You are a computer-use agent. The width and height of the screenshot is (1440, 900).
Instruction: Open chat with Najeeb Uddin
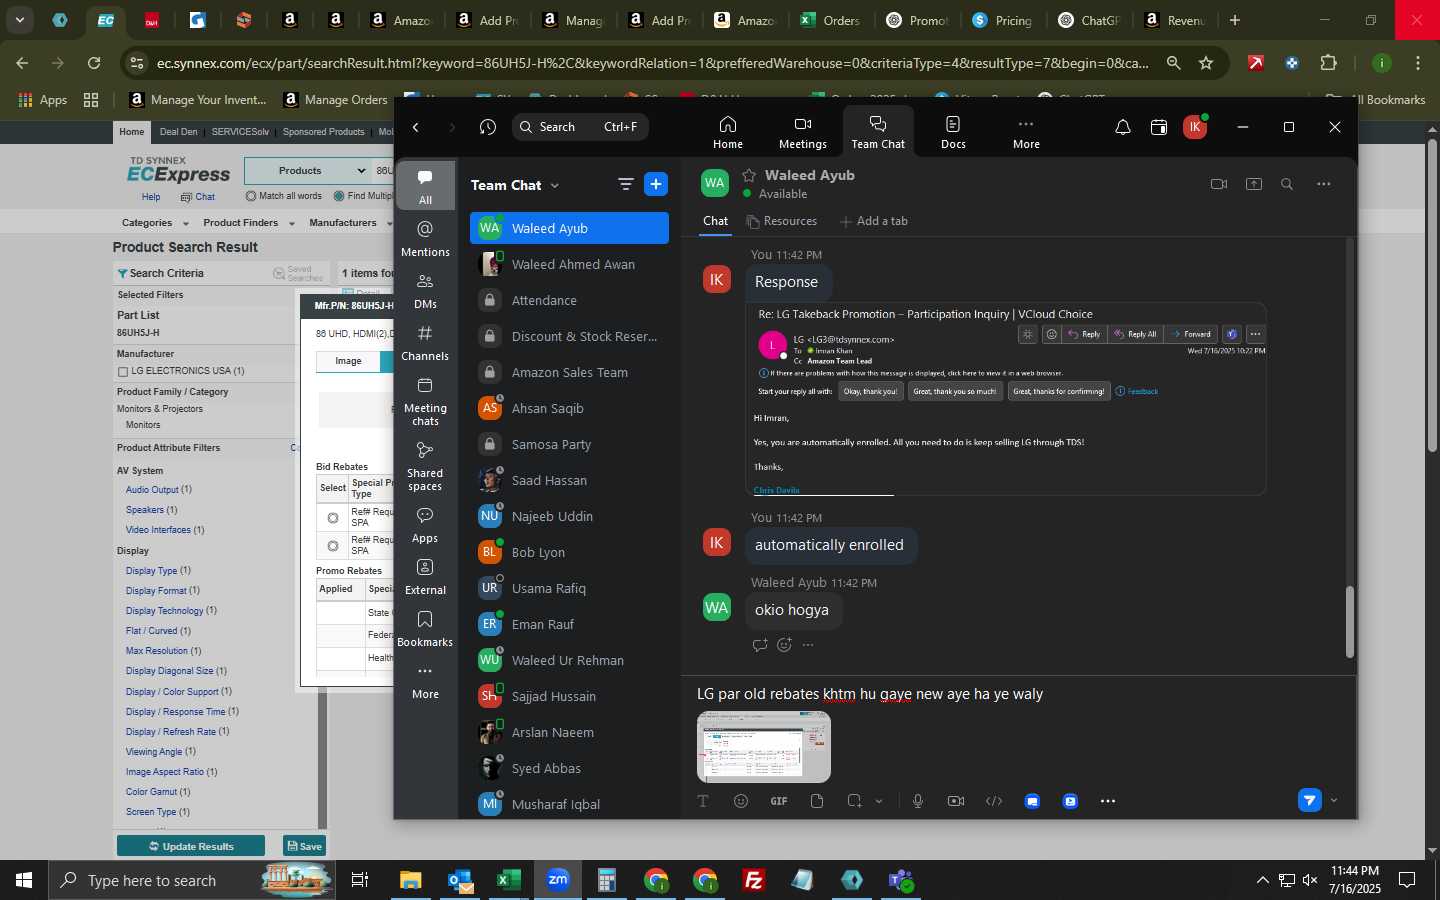point(569,516)
